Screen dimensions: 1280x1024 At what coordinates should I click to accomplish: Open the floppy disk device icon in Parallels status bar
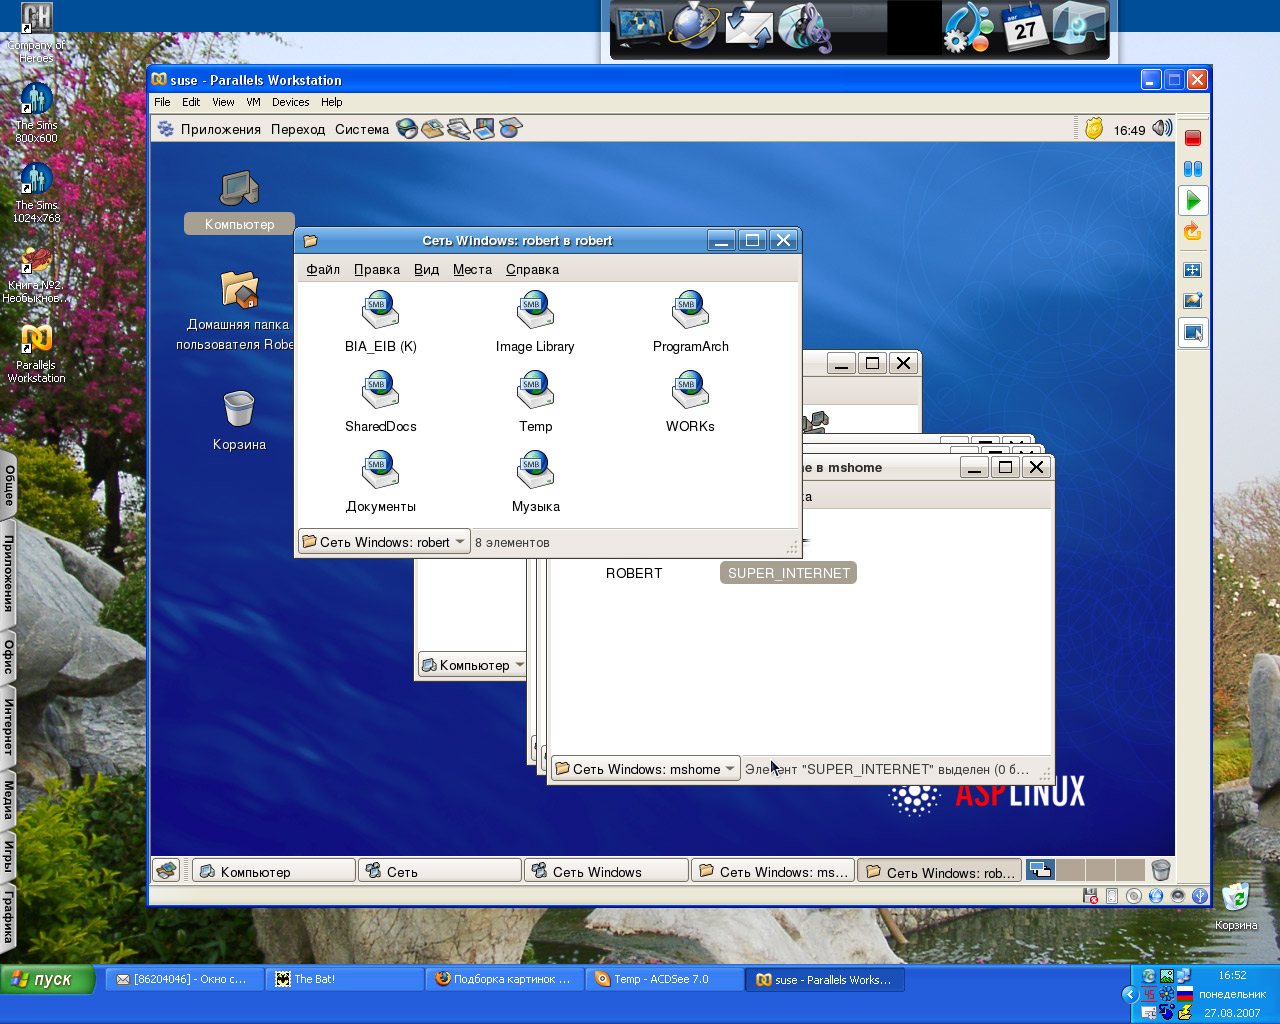[x=1090, y=896]
